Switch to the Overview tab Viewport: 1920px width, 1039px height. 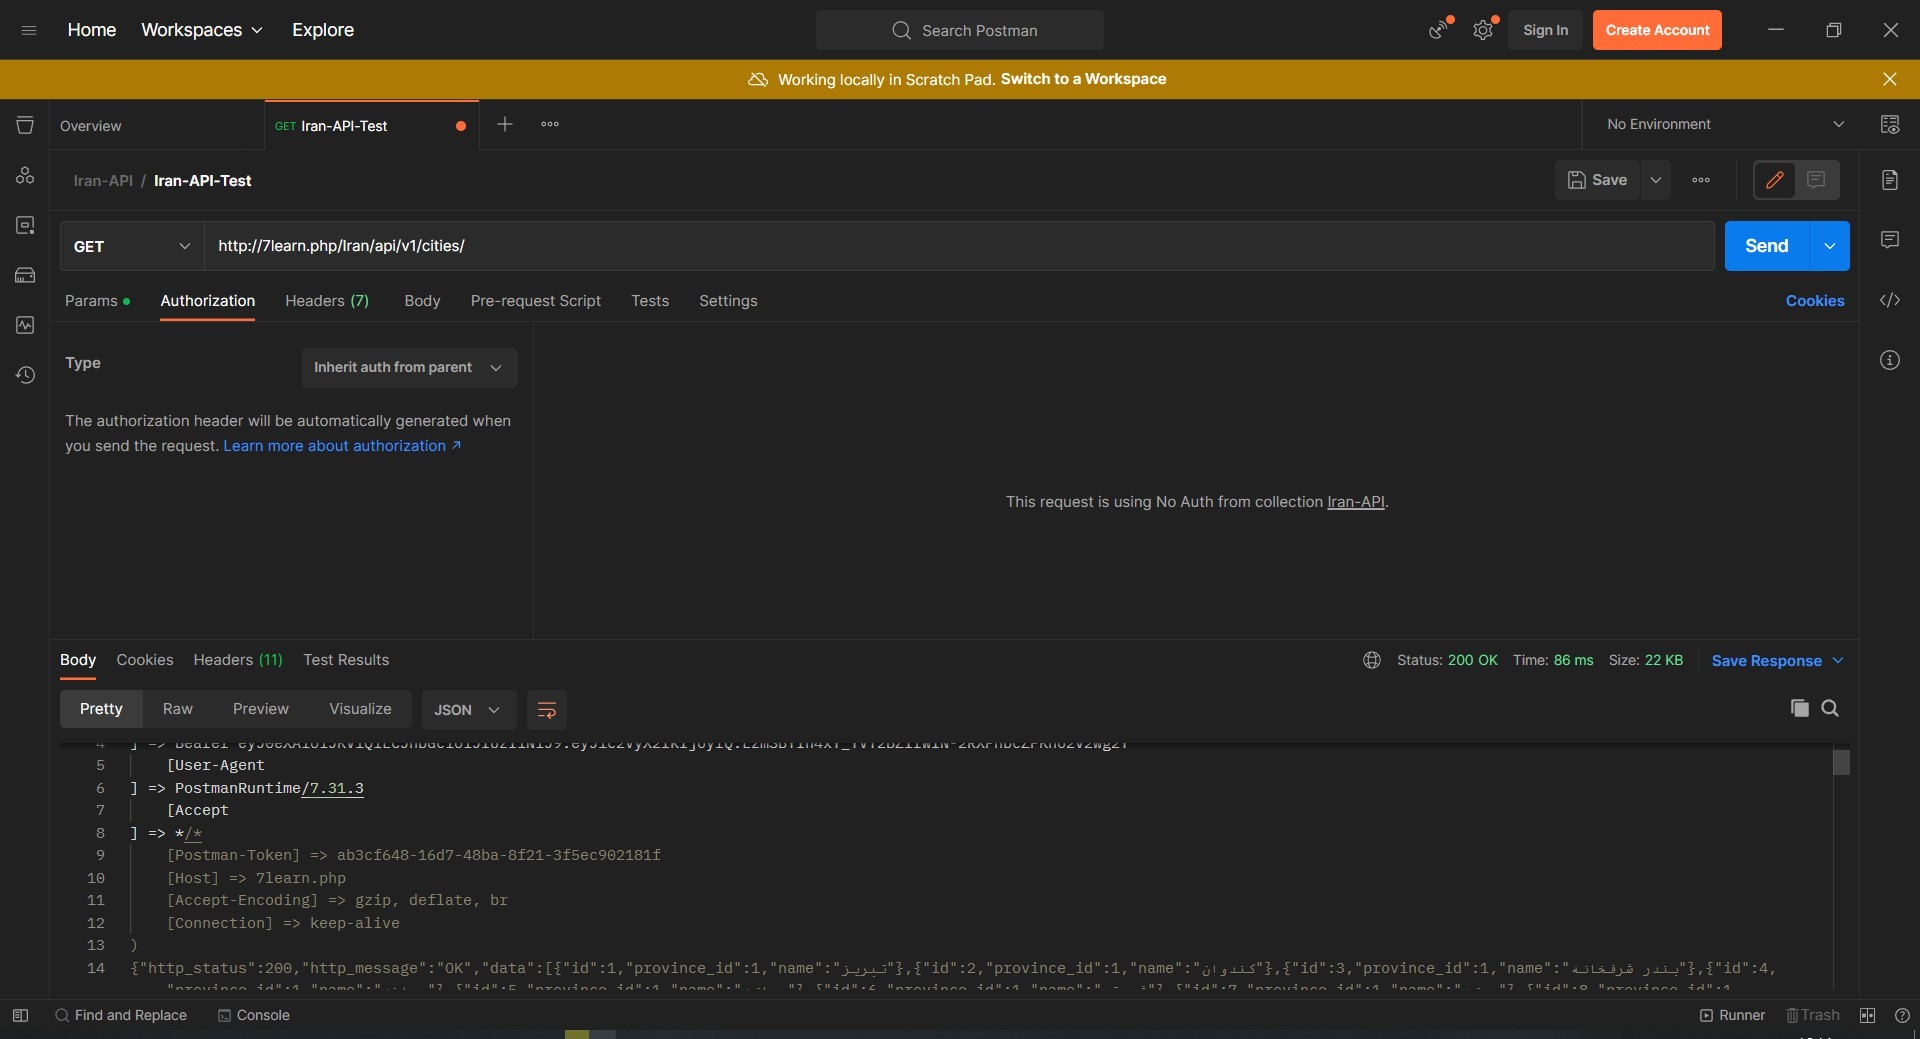tap(157, 125)
